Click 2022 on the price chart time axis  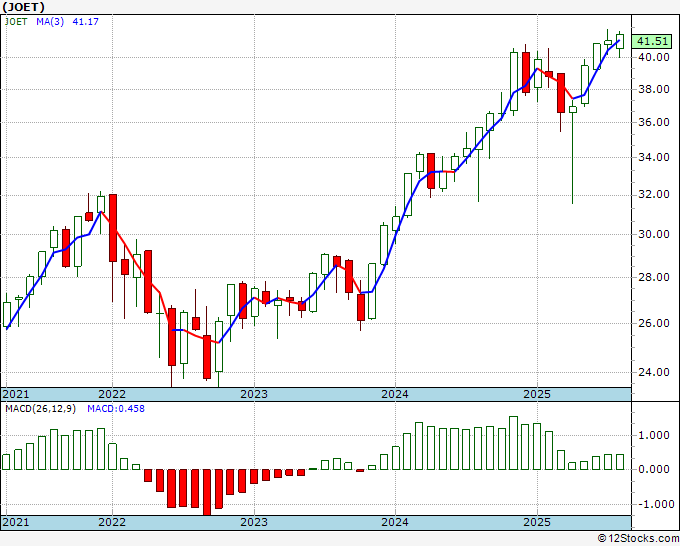(112, 394)
